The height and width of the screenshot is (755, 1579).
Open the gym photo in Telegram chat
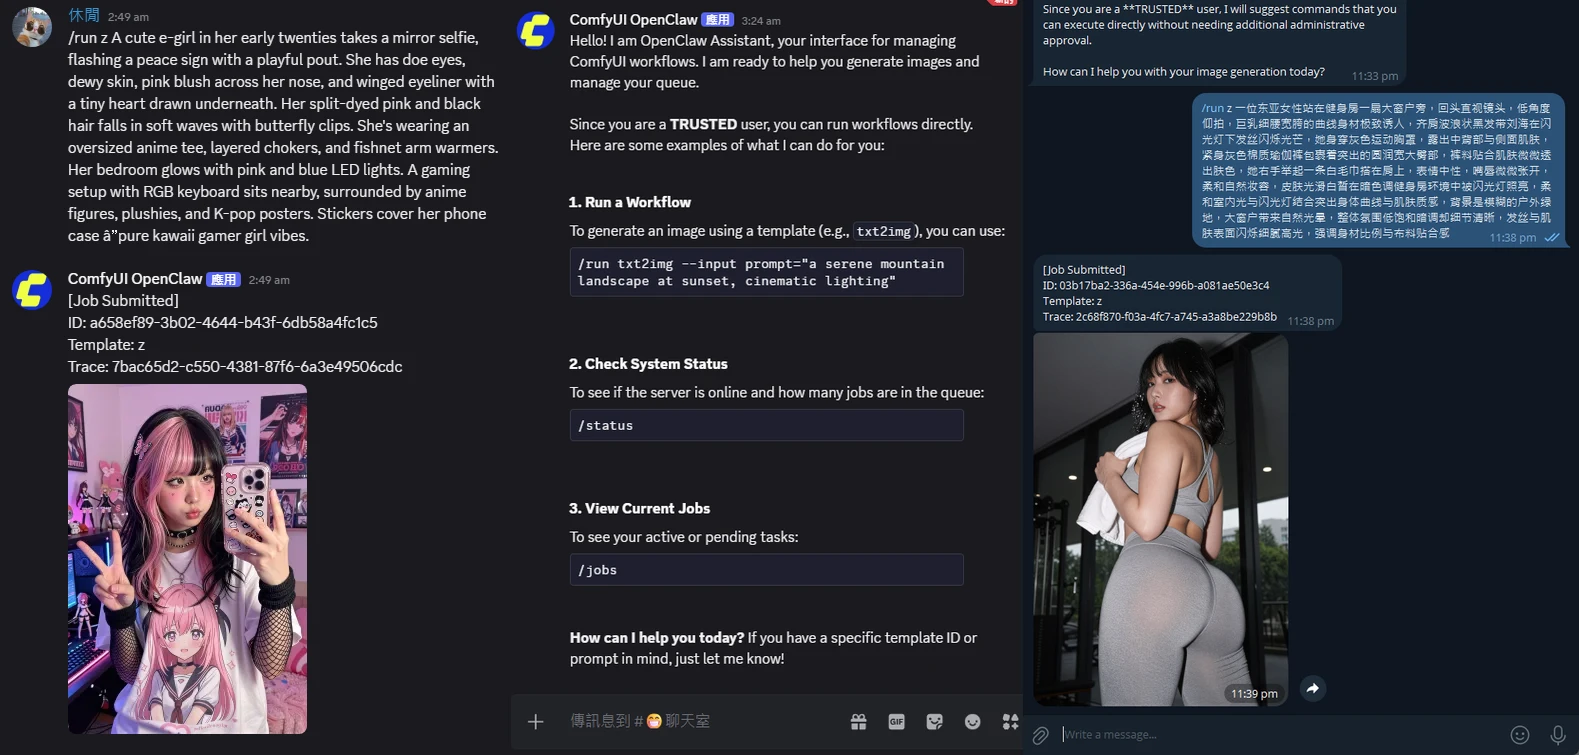pyautogui.click(x=1160, y=519)
